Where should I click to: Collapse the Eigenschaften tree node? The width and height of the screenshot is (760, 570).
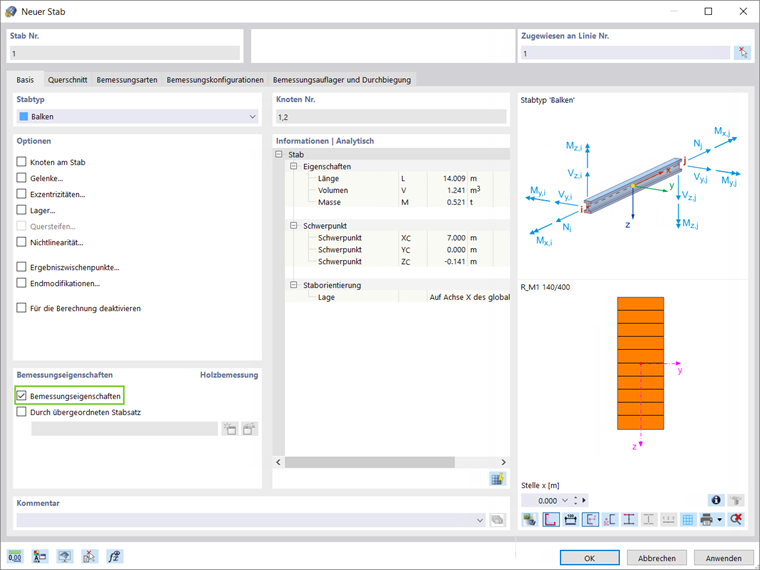pyautogui.click(x=293, y=166)
